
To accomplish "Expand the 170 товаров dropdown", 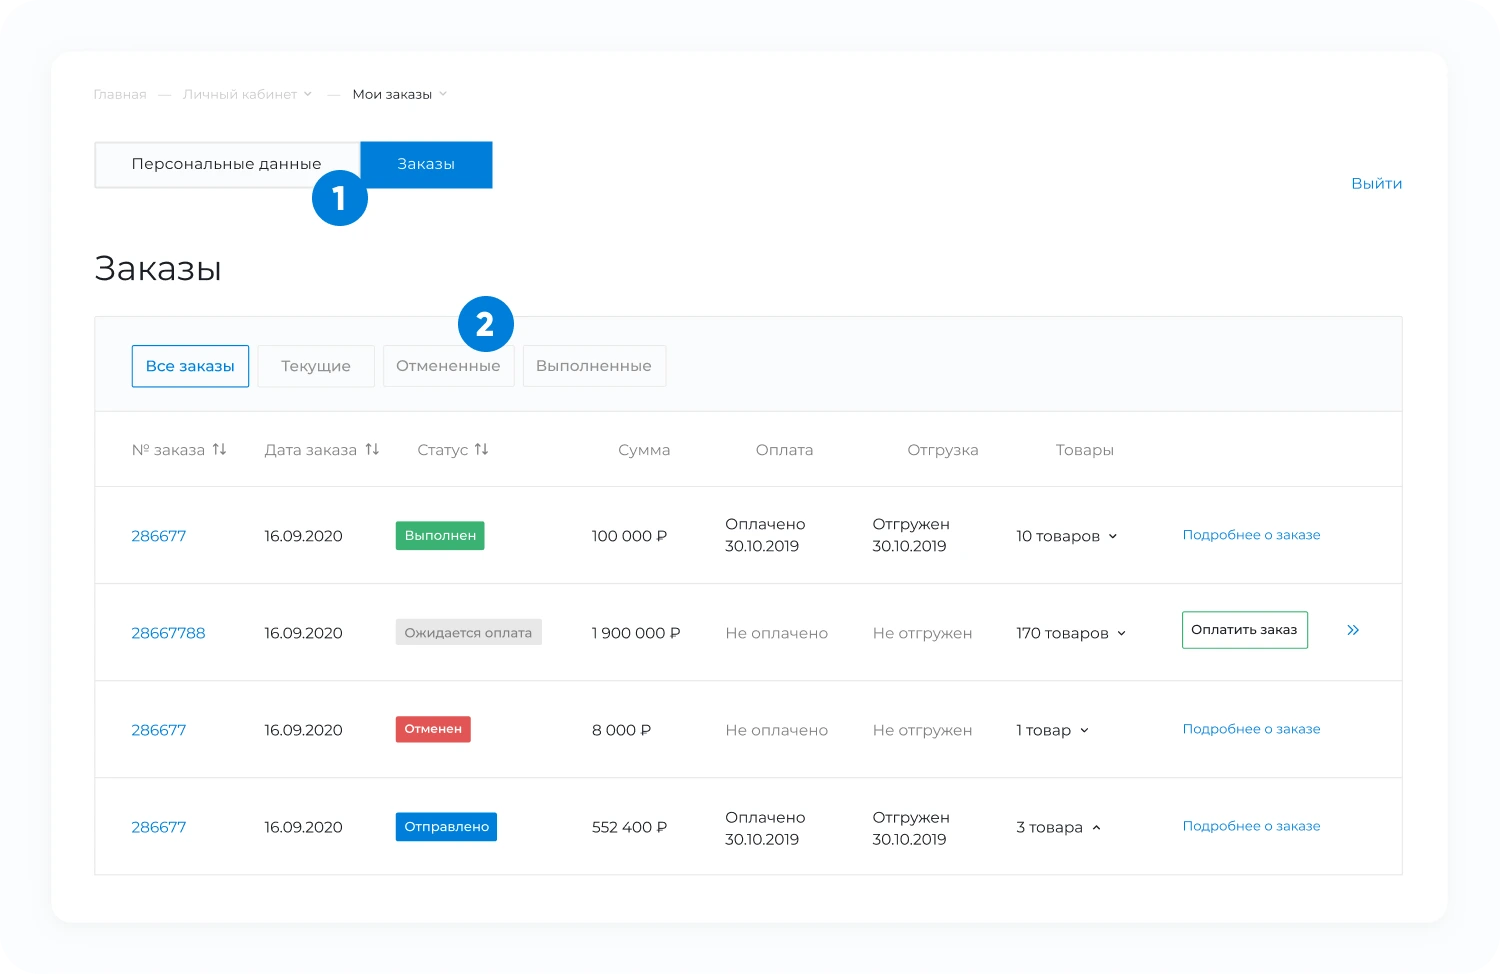I will click(1121, 634).
